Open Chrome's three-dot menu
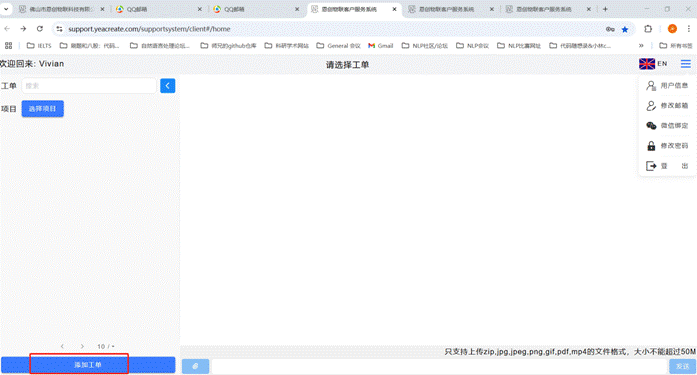Viewport: 697px width, 375px height. pos(689,29)
